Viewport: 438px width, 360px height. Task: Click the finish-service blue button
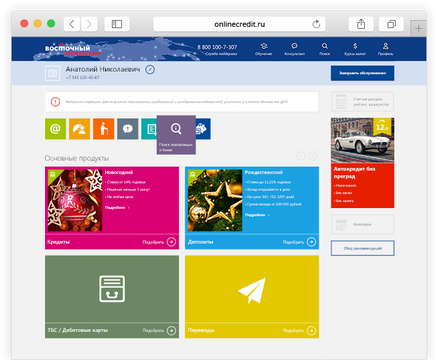(362, 73)
